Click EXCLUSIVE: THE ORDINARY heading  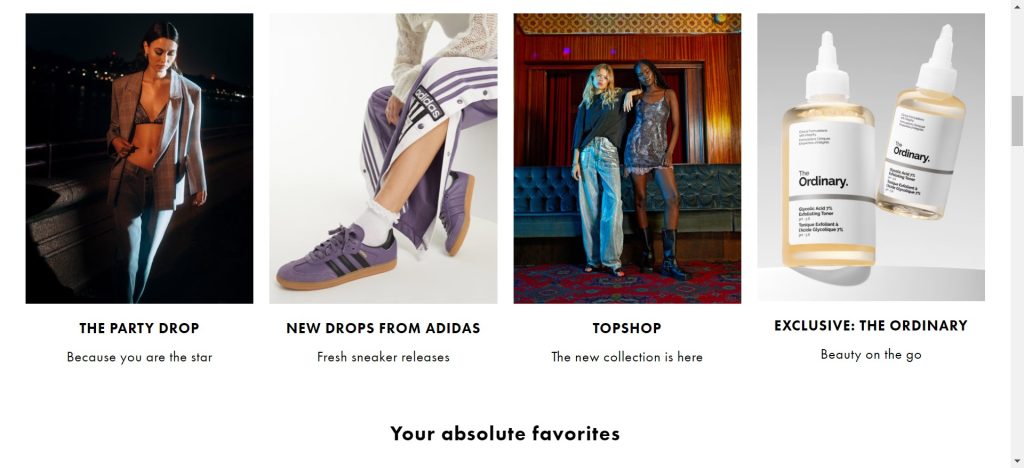(x=871, y=326)
